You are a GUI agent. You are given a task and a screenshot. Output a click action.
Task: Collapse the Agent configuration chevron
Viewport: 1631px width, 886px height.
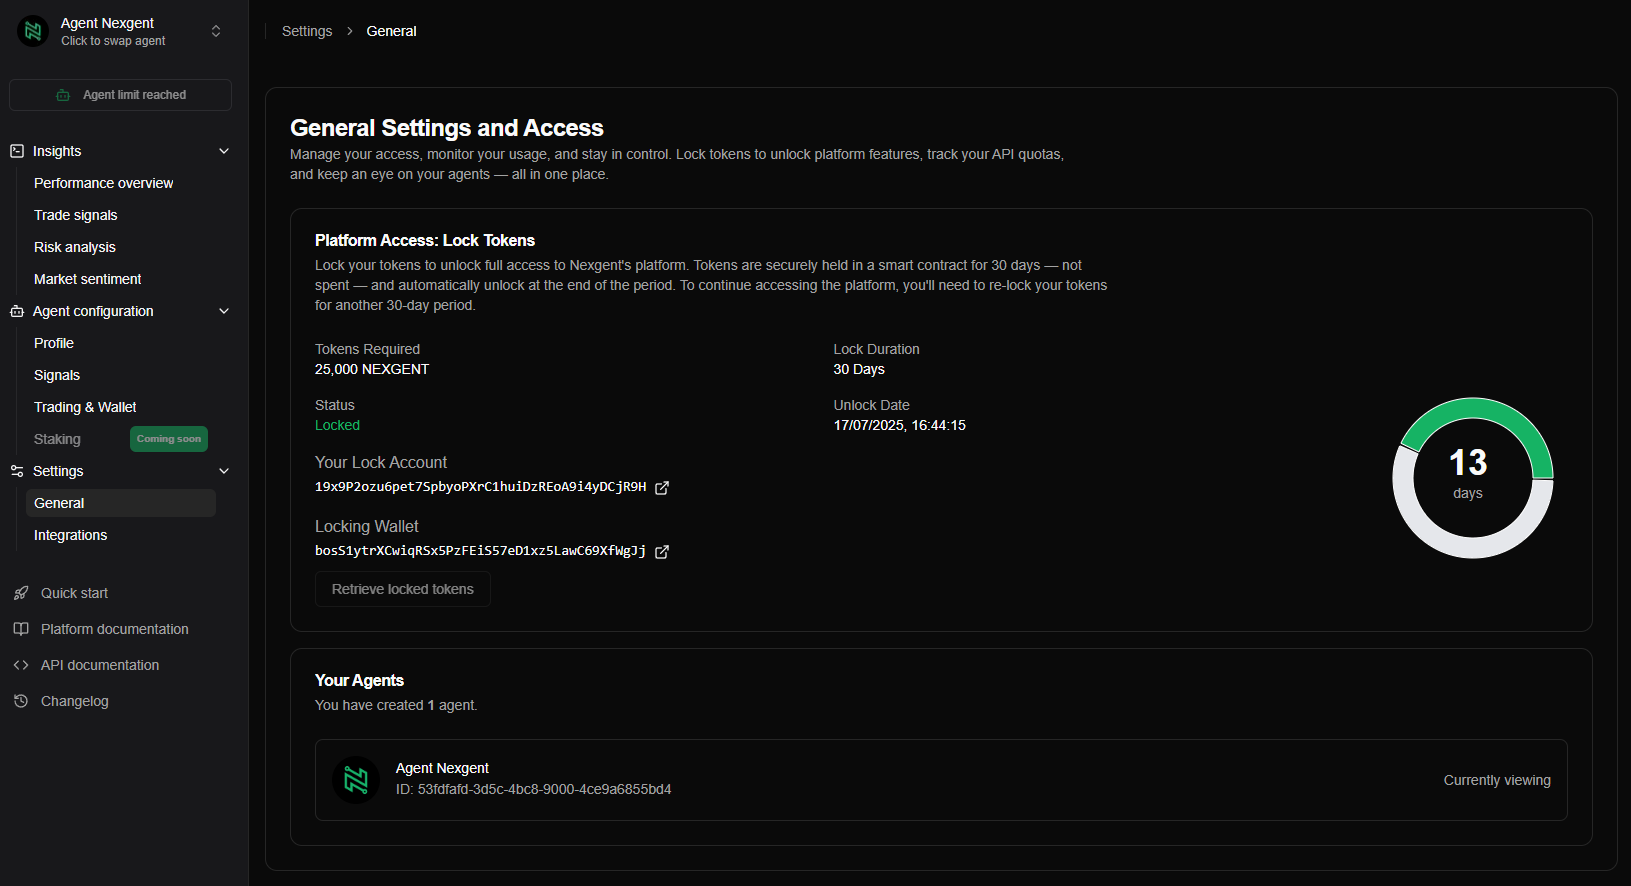tap(224, 311)
